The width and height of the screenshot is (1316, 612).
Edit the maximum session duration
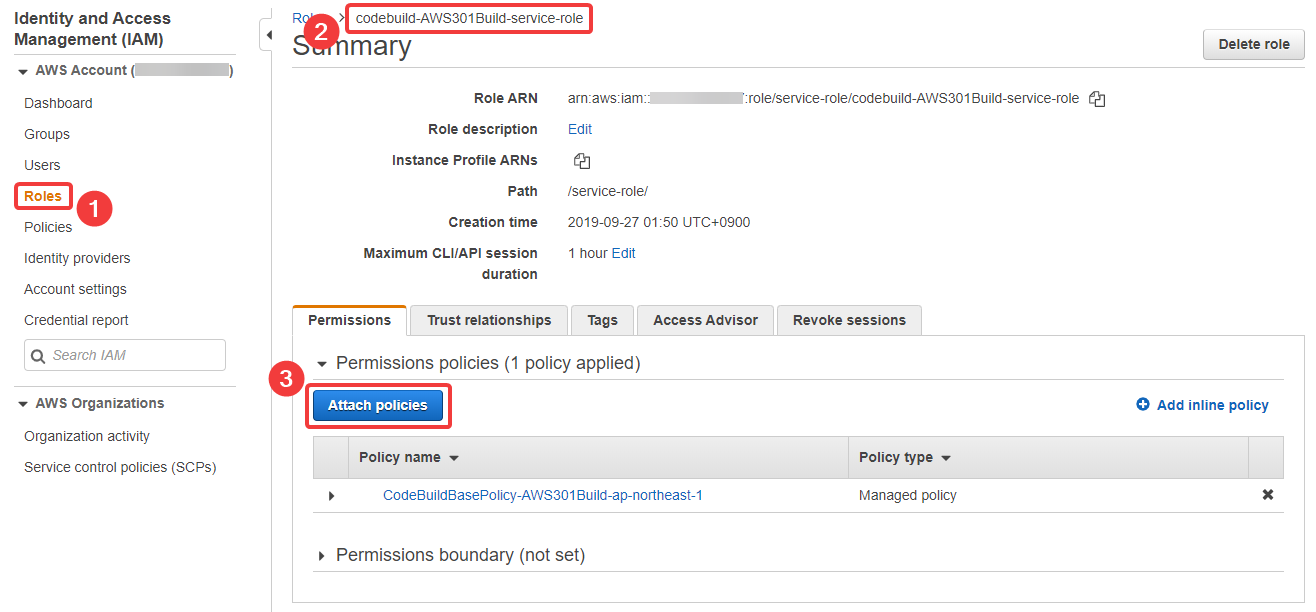(x=624, y=253)
